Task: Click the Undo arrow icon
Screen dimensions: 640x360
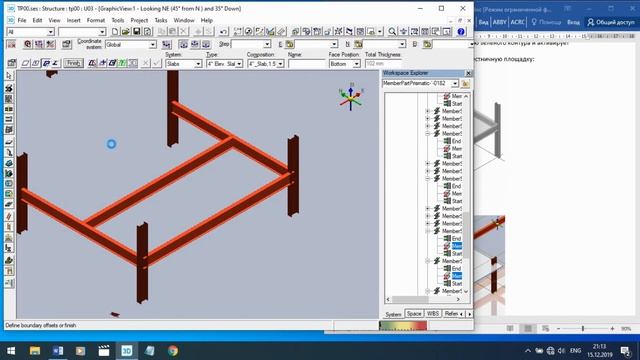Action: tap(223, 31)
